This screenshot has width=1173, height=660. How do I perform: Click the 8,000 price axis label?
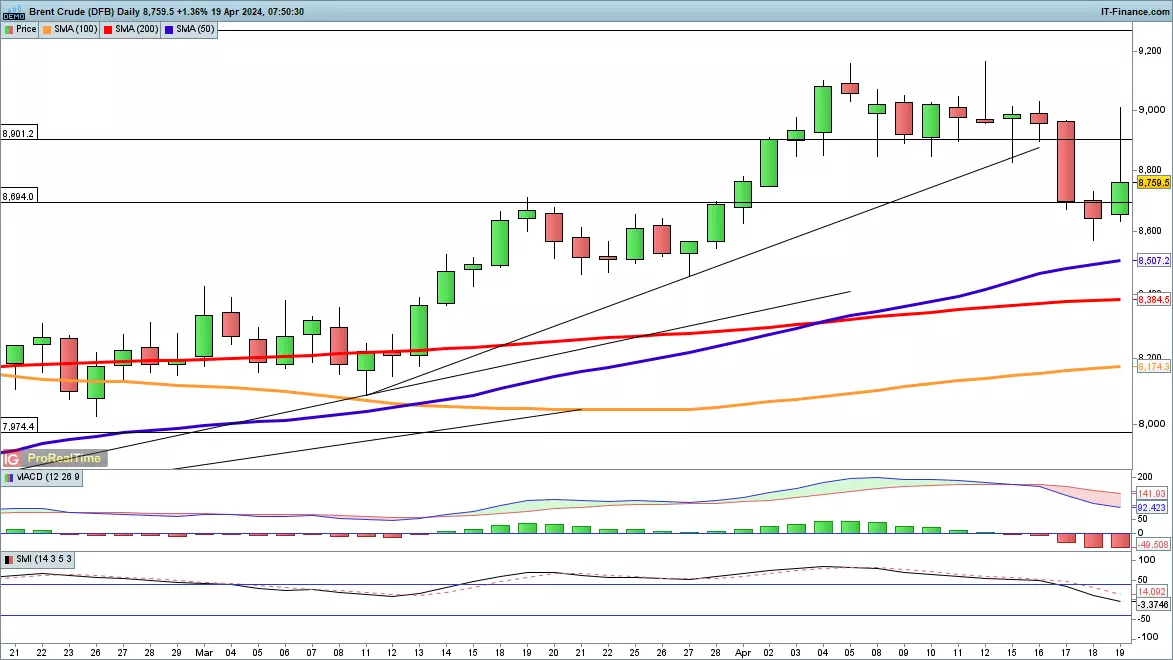click(1151, 424)
